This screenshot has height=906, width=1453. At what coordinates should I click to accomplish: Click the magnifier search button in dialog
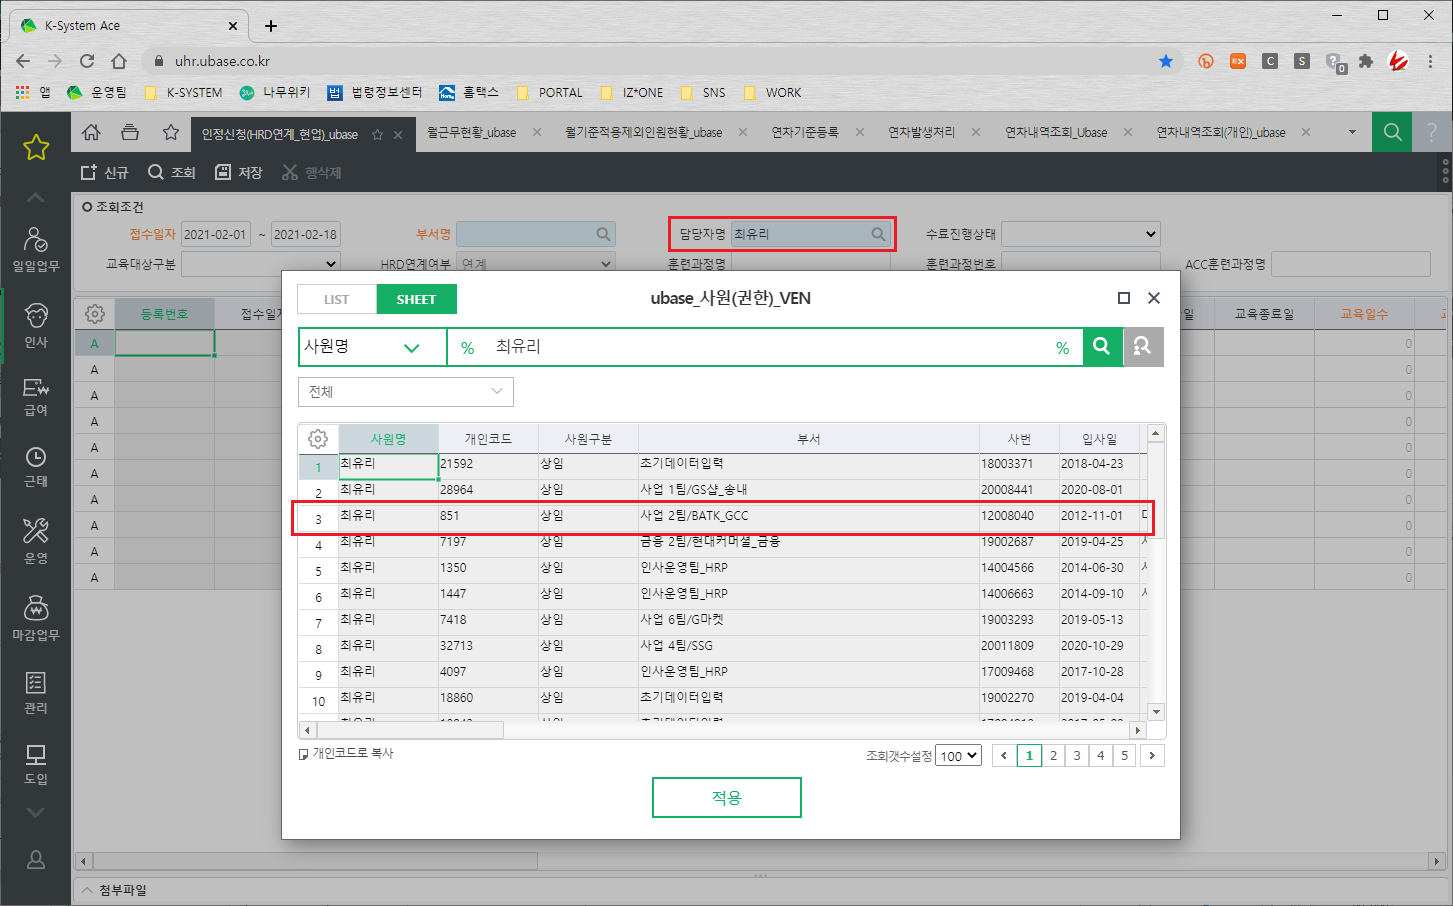click(x=1102, y=346)
